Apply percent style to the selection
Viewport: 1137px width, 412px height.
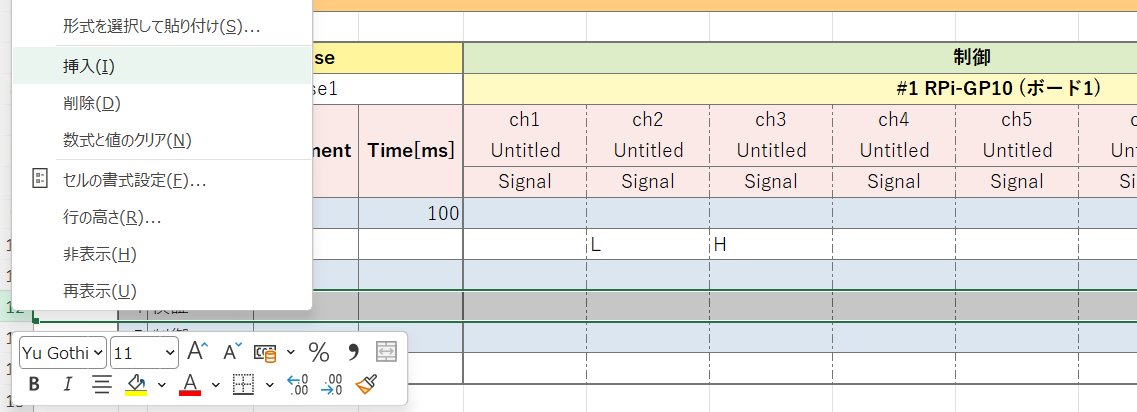319,352
